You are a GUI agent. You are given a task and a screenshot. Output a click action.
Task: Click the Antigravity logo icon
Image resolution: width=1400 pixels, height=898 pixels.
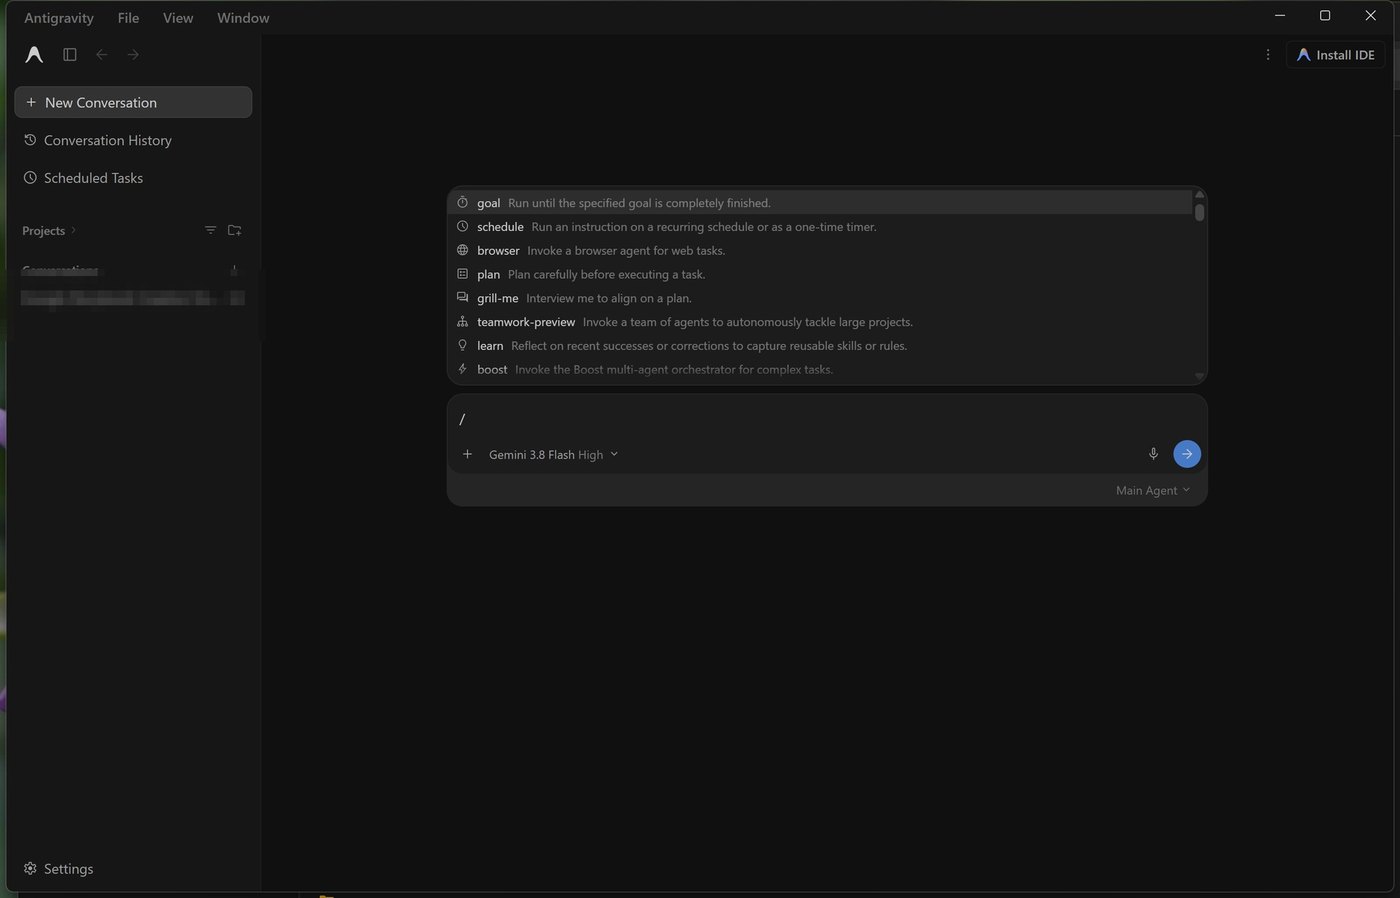[x=34, y=55]
